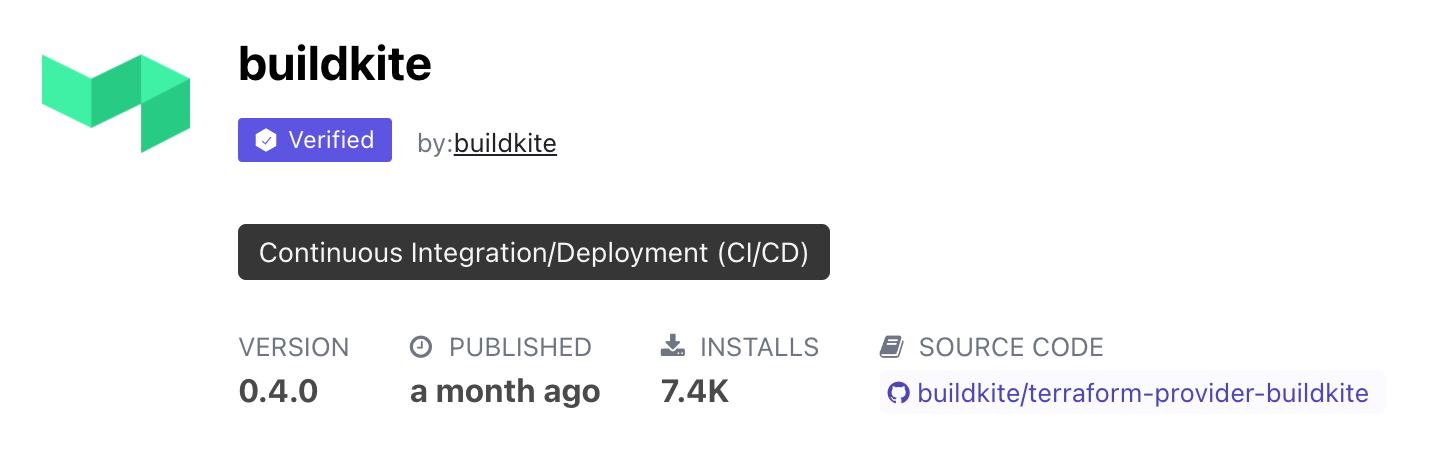Click the clock icon beside PUBLISHED
The image size is (1438, 460).
click(422, 347)
